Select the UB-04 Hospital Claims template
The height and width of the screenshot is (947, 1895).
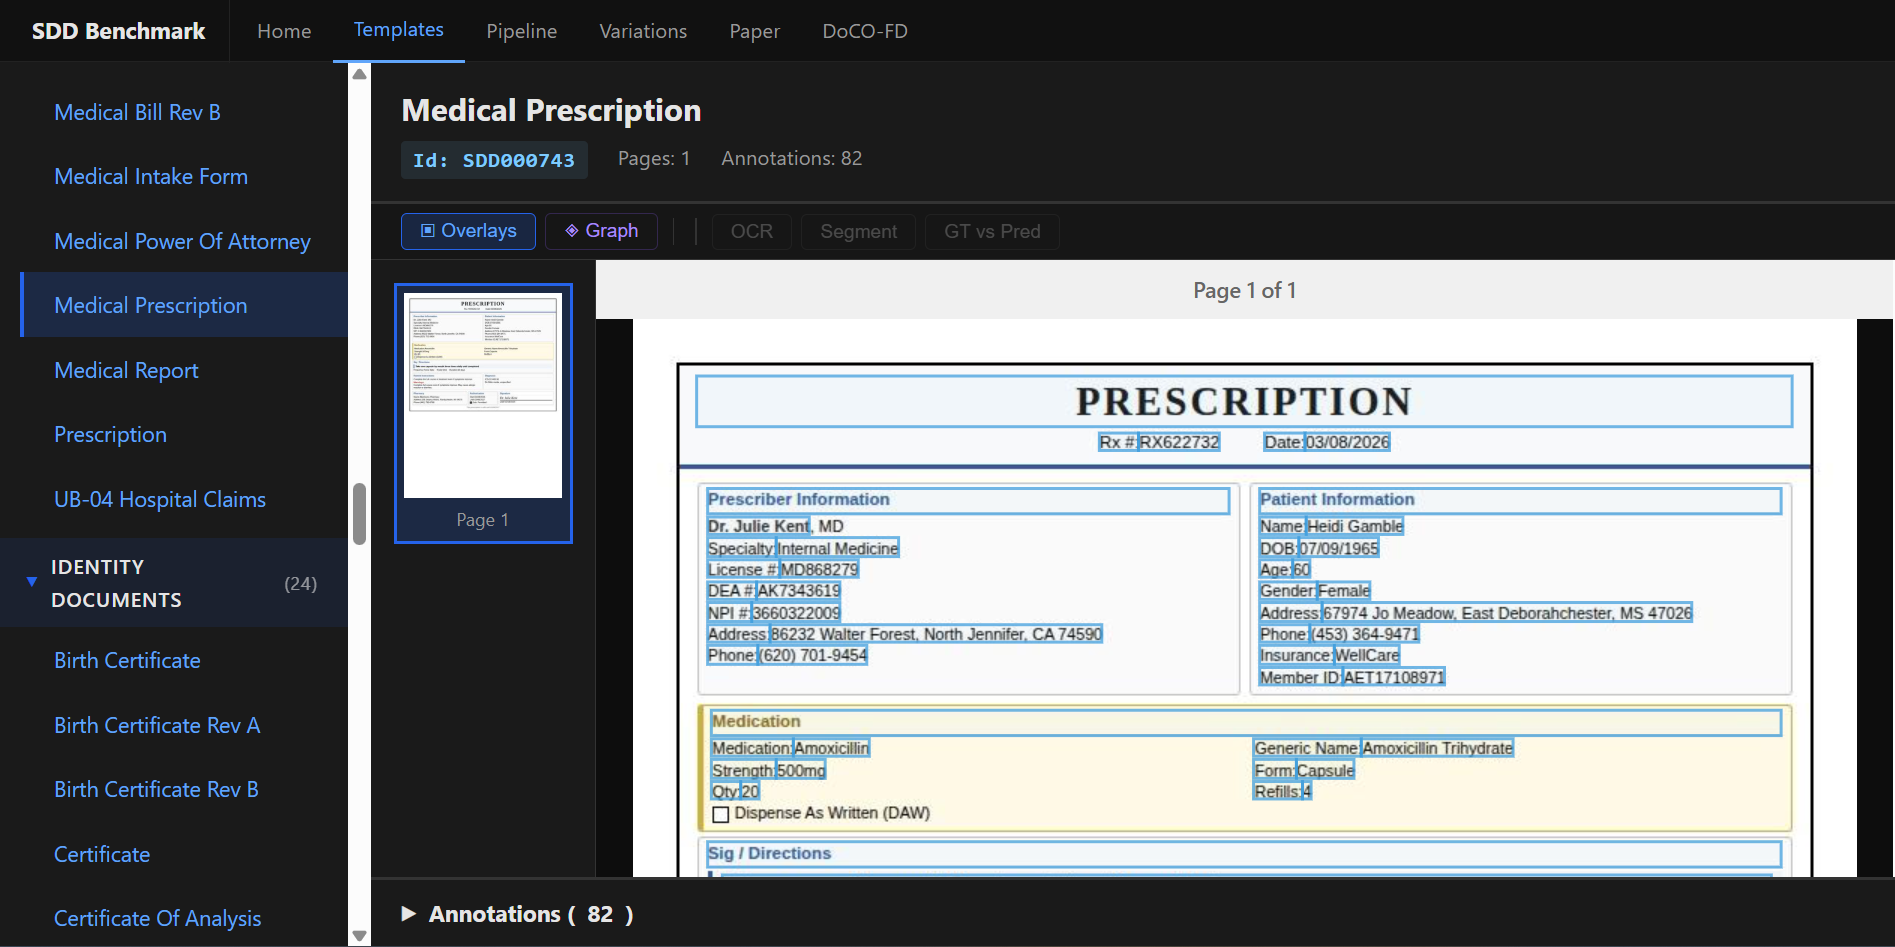[160, 499]
